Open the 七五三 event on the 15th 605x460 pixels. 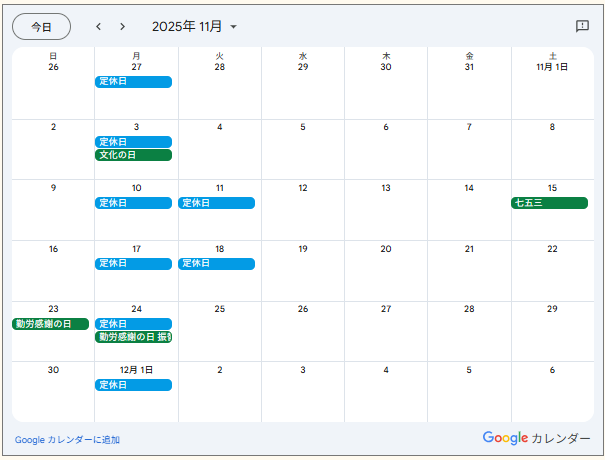click(549, 203)
